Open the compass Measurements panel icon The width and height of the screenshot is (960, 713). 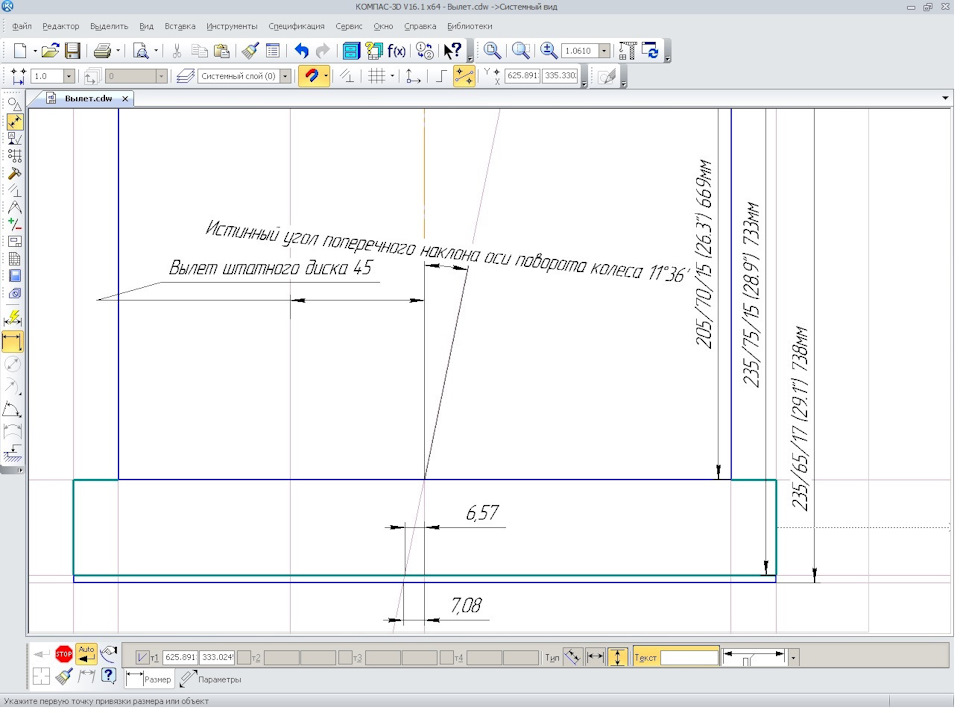coord(14,207)
